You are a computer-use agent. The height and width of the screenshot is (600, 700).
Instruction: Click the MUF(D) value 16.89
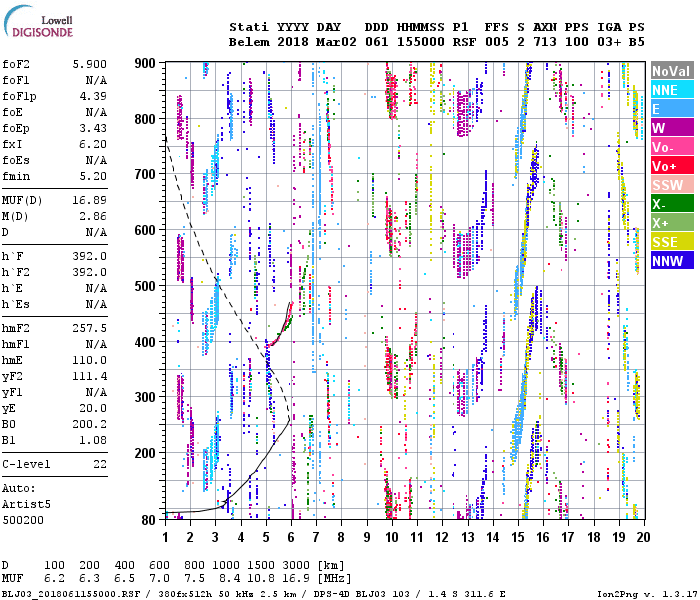(x=89, y=200)
